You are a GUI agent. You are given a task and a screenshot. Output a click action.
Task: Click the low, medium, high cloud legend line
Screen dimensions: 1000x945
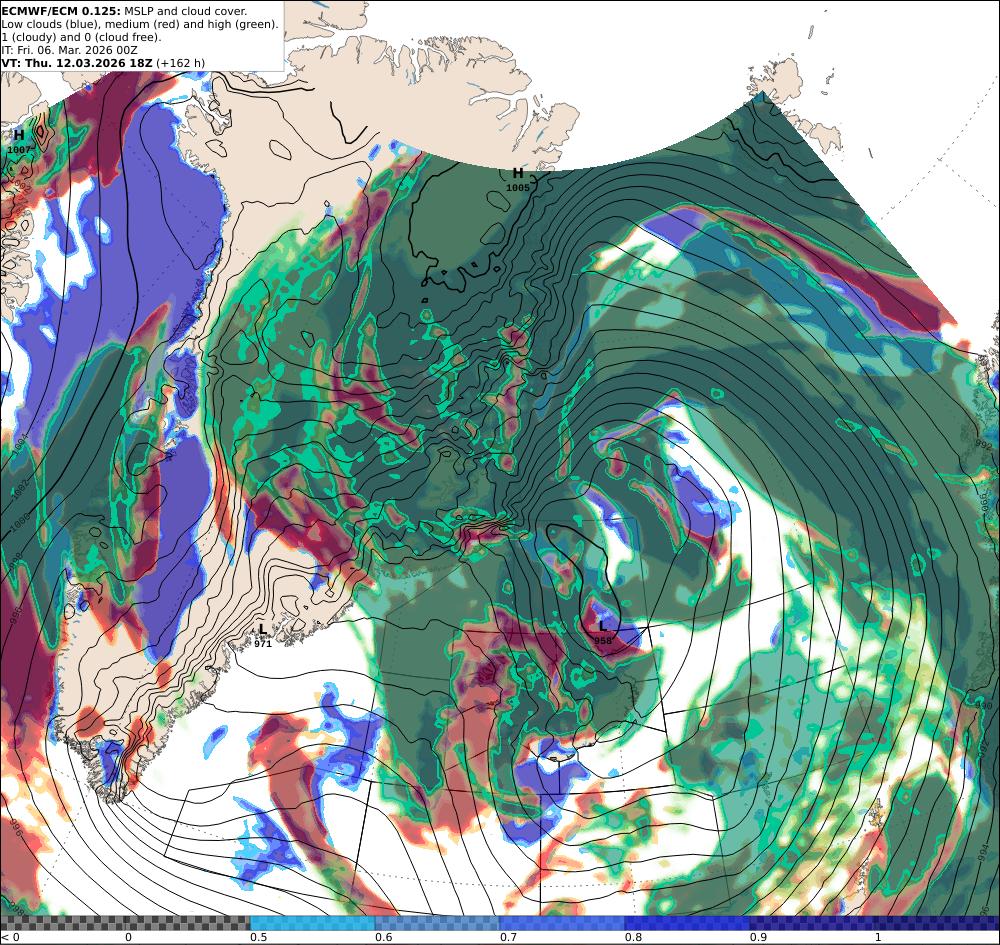coord(140,24)
